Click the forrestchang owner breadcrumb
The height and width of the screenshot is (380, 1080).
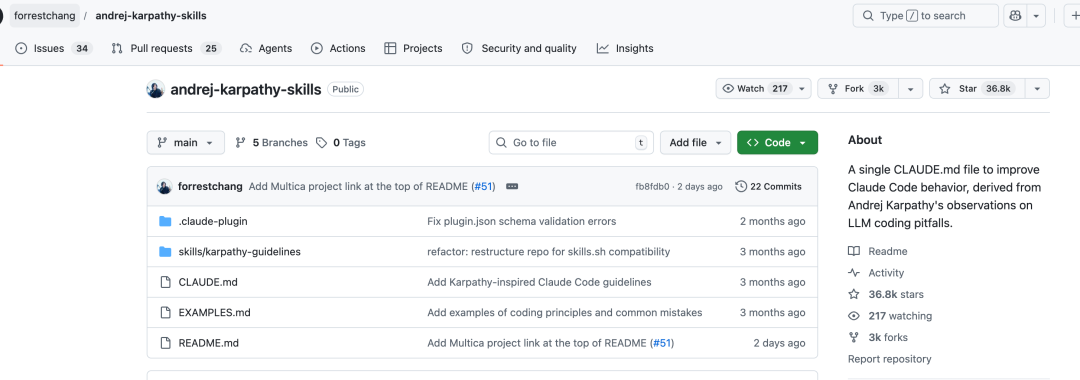(x=44, y=15)
